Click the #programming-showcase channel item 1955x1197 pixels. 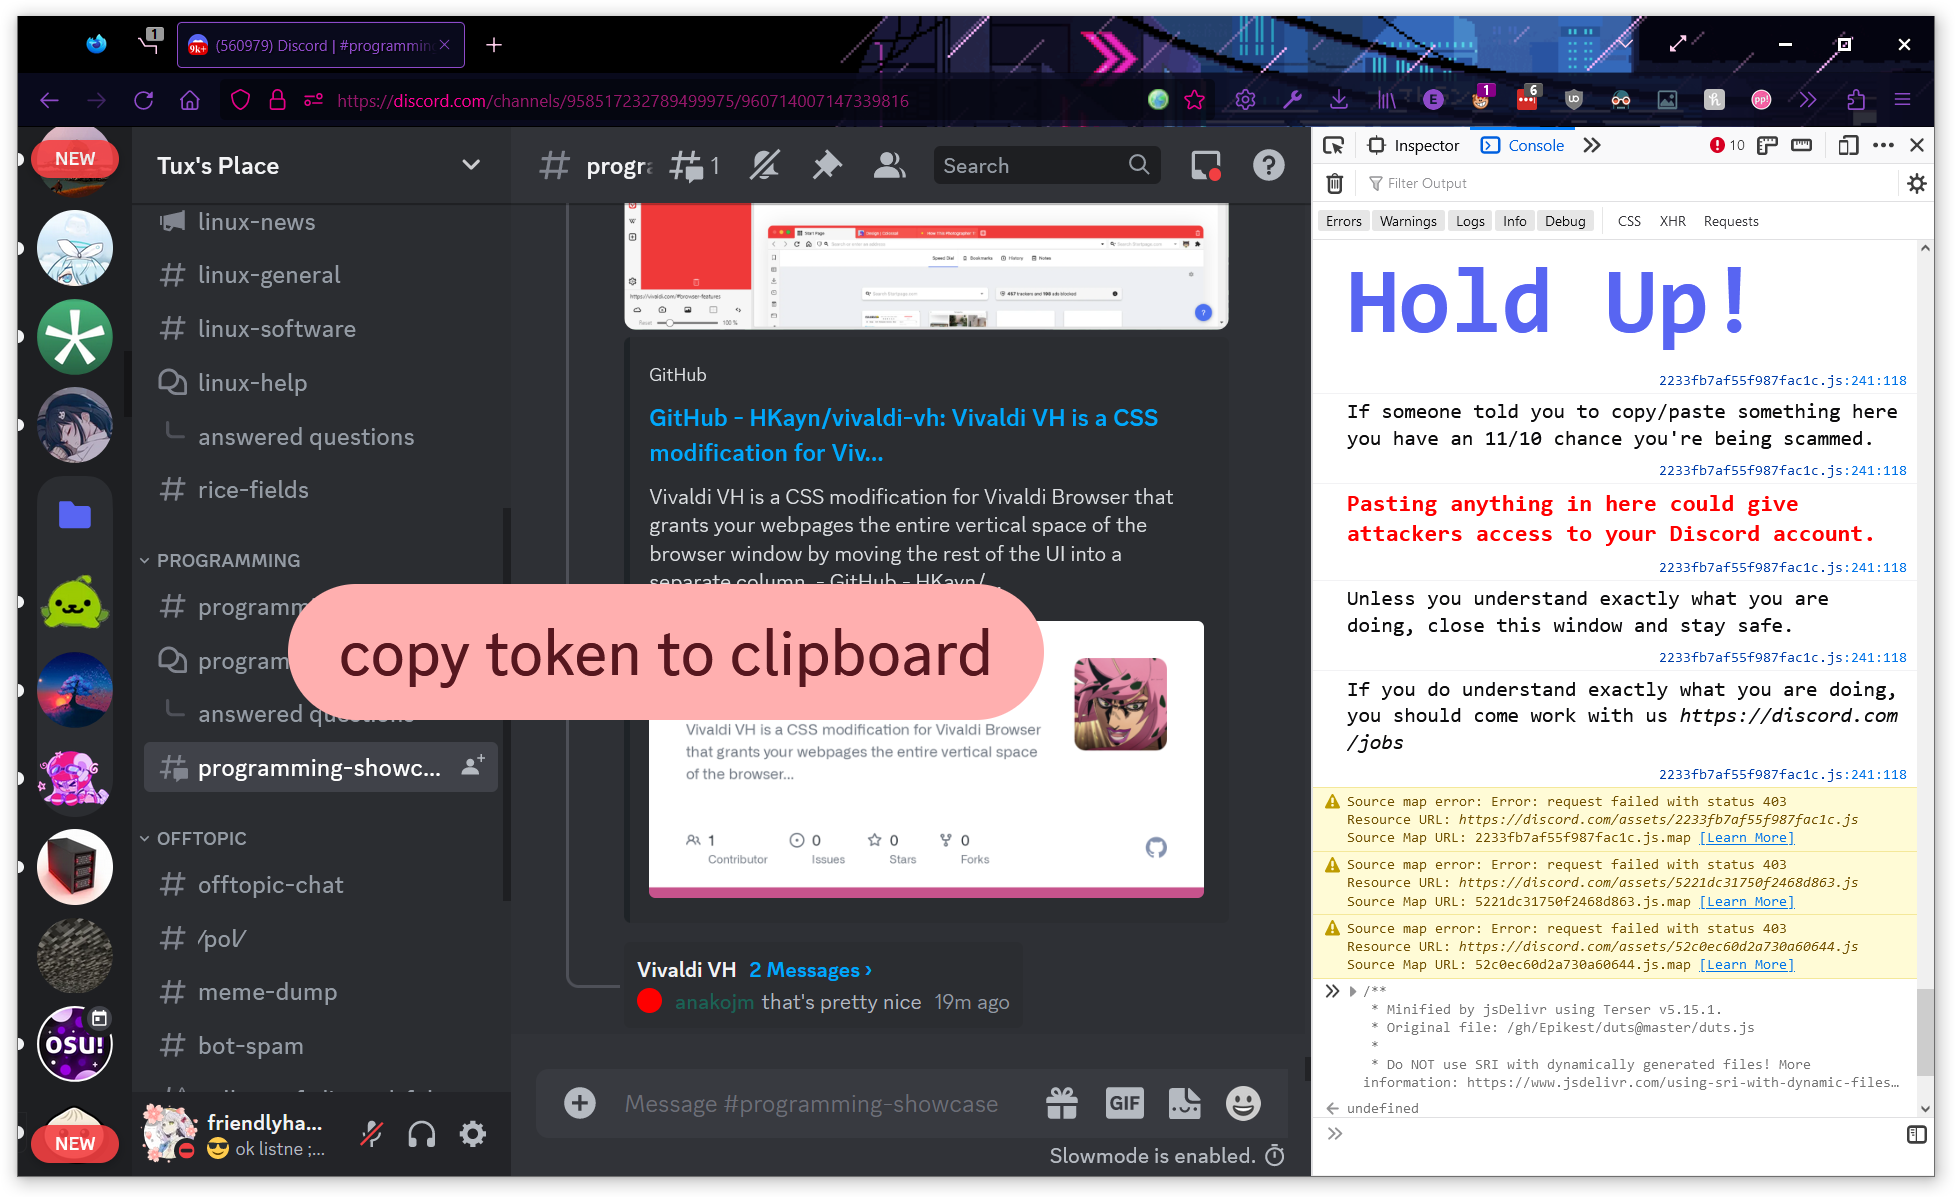pos(317,767)
